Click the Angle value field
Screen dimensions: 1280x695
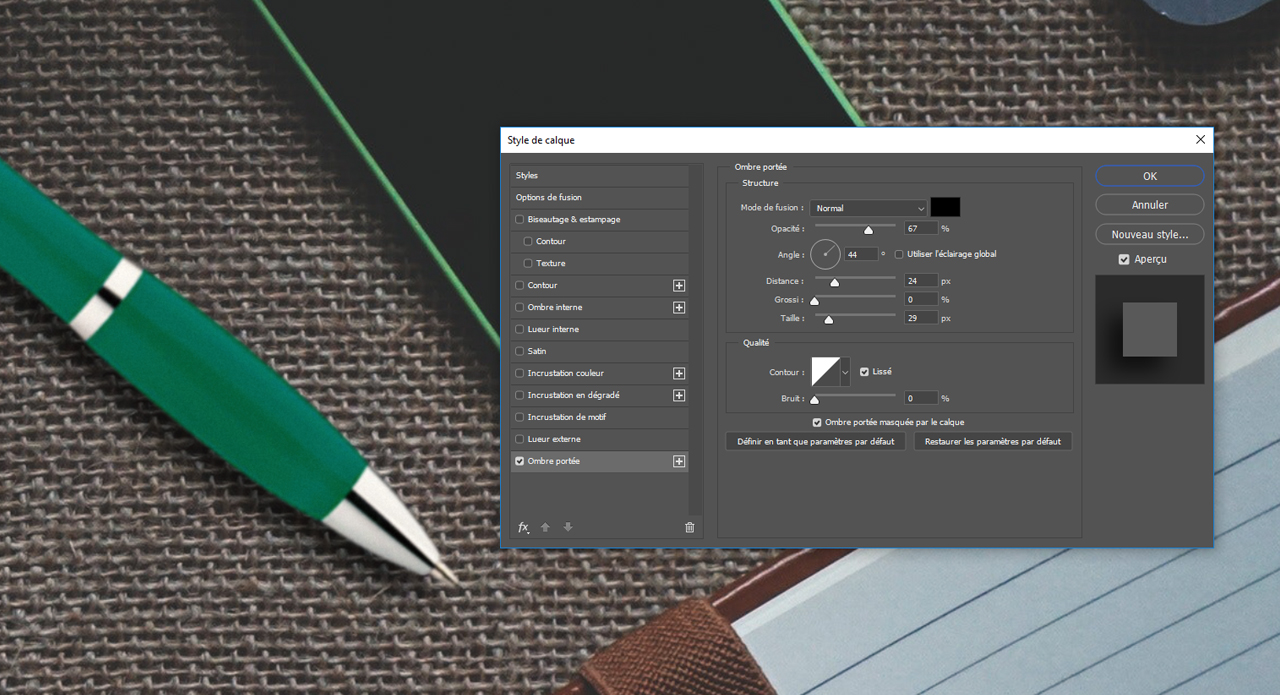click(x=861, y=254)
